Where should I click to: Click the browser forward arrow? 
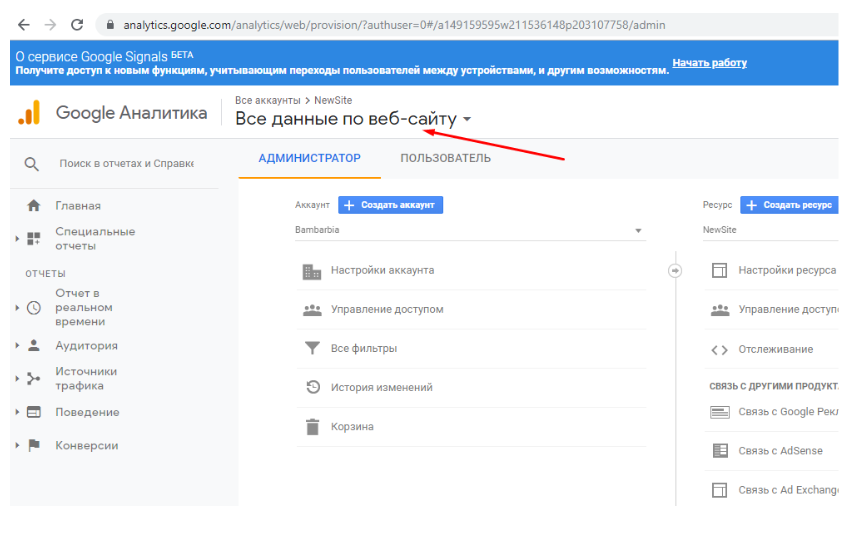[50, 25]
